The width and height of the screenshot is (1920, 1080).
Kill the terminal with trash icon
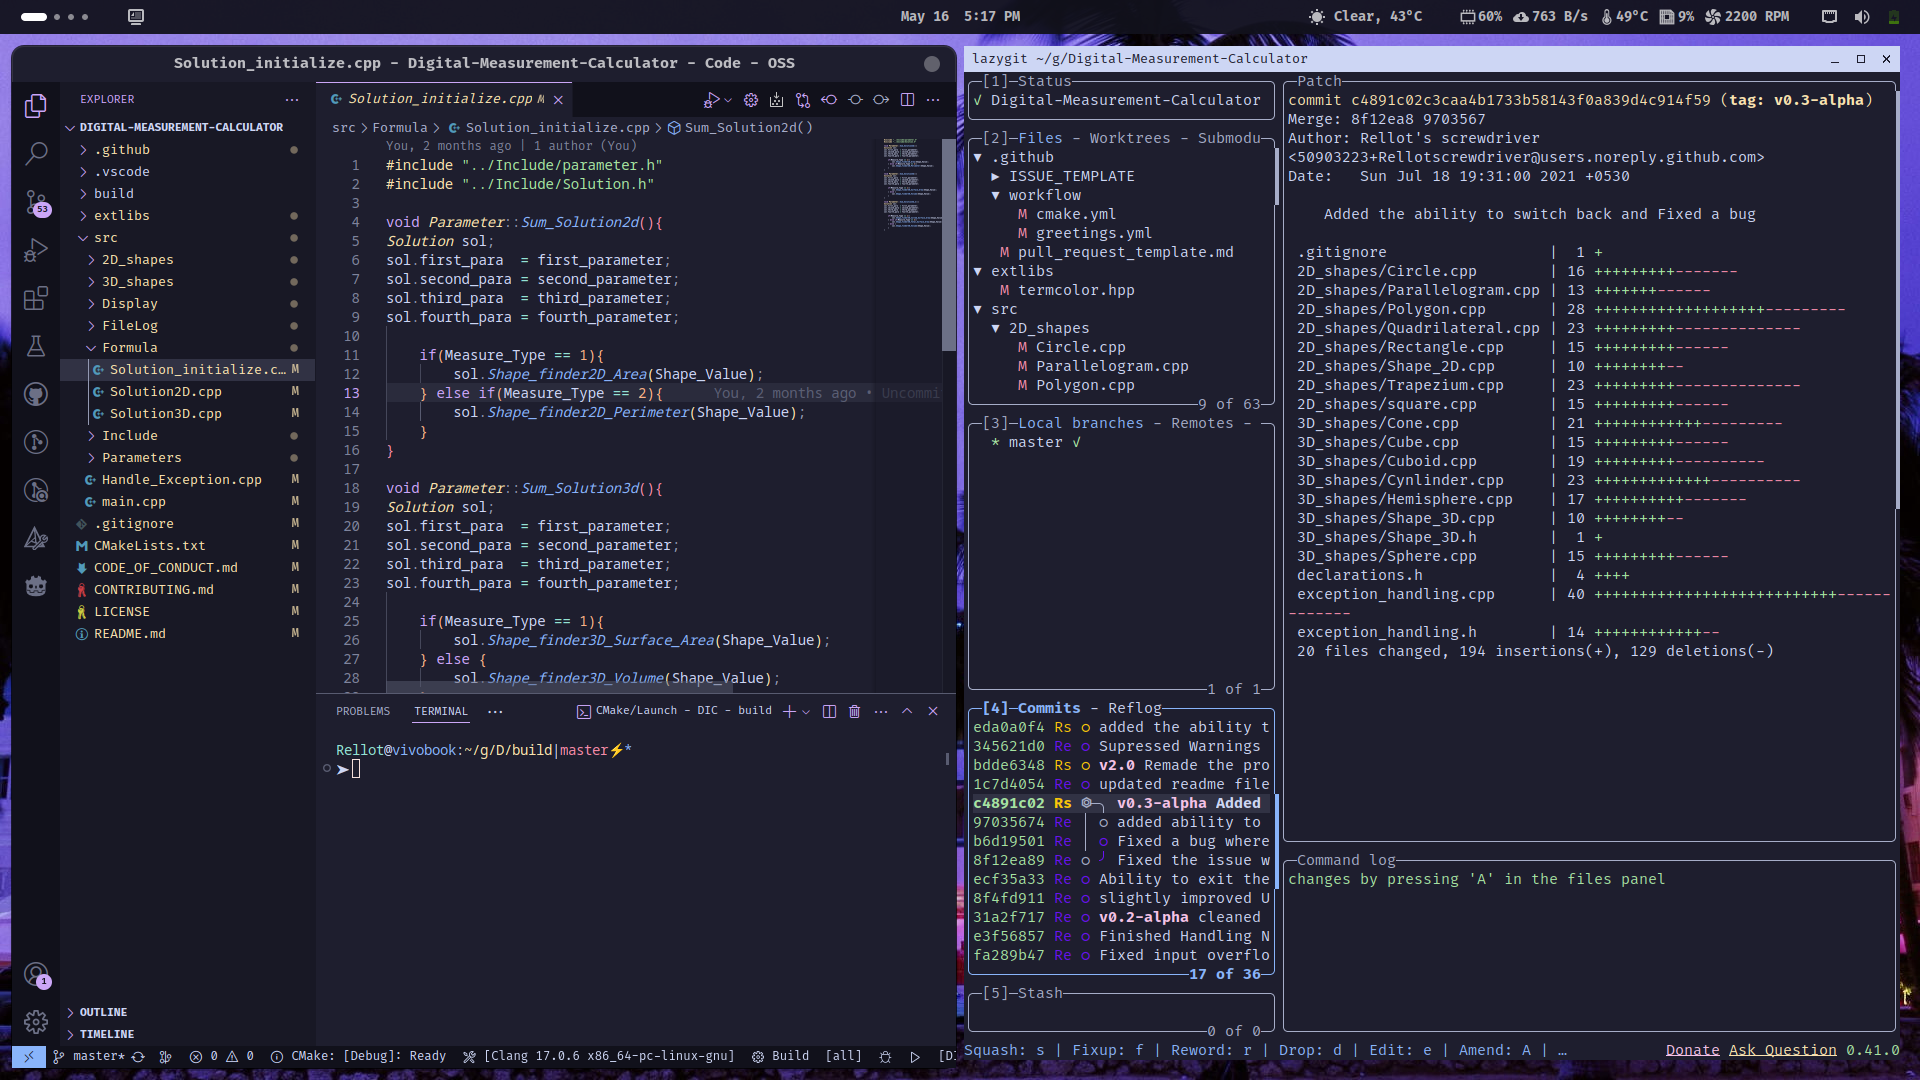click(x=854, y=711)
